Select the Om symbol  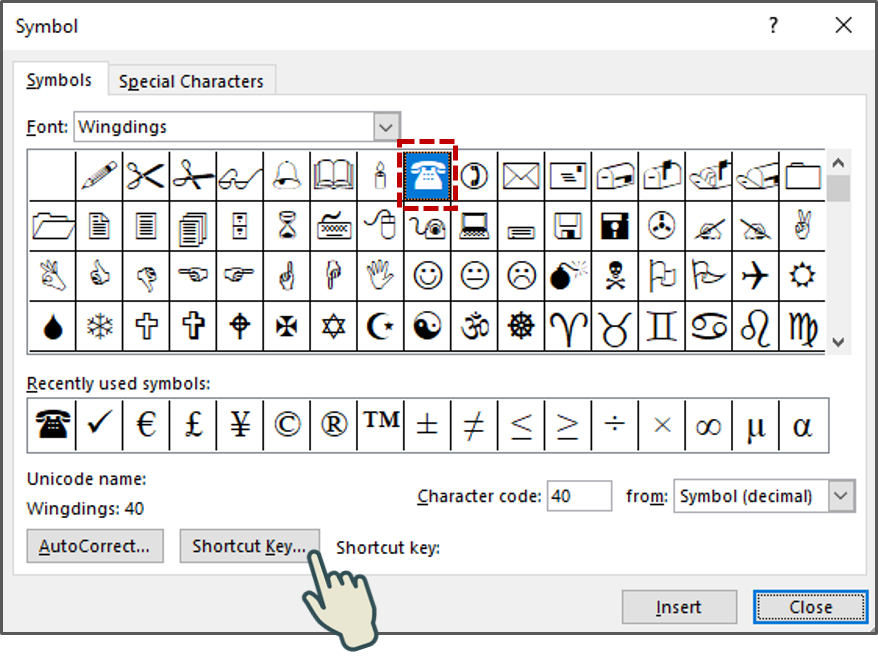(x=474, y=326)
